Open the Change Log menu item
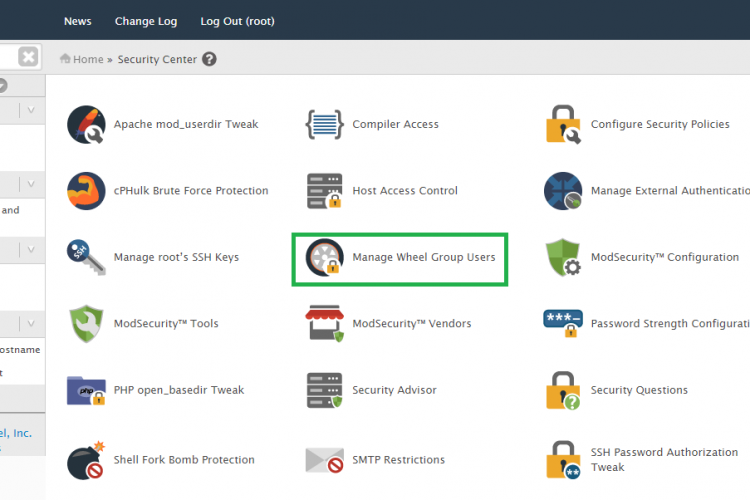 tap(146, 22)
